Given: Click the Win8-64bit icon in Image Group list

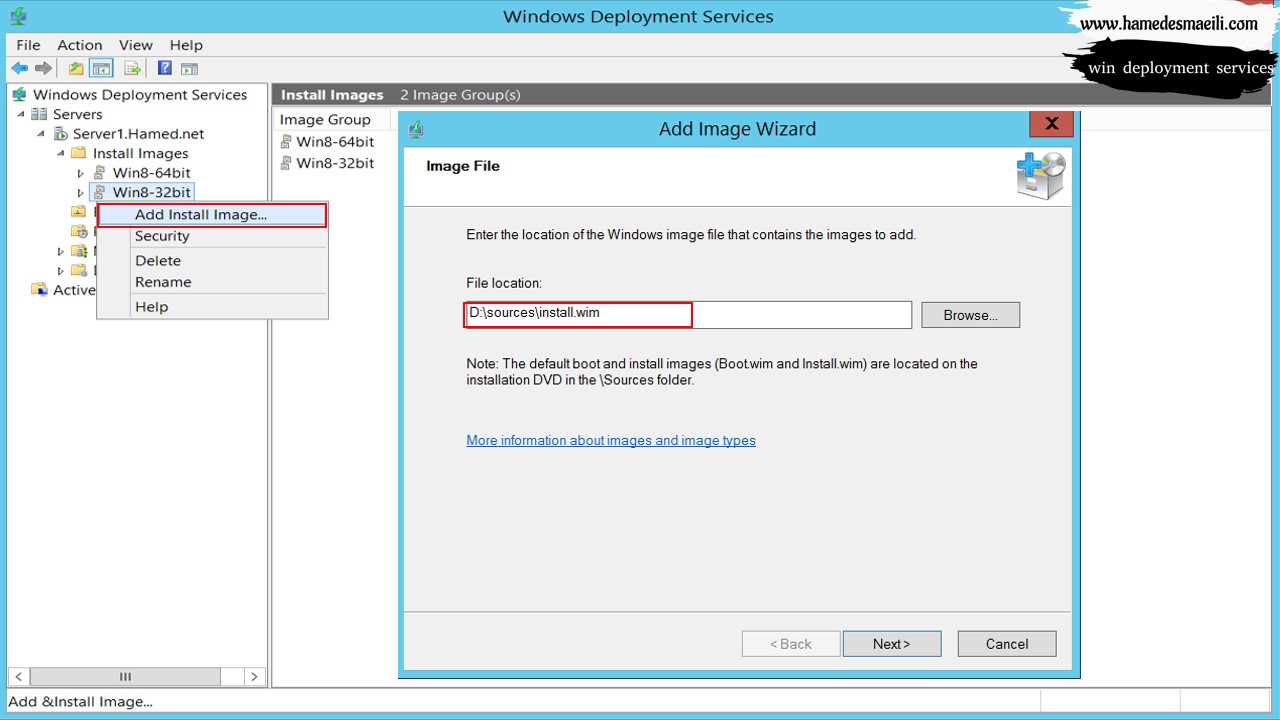Looking at the screenshot, I should [286, 142].
